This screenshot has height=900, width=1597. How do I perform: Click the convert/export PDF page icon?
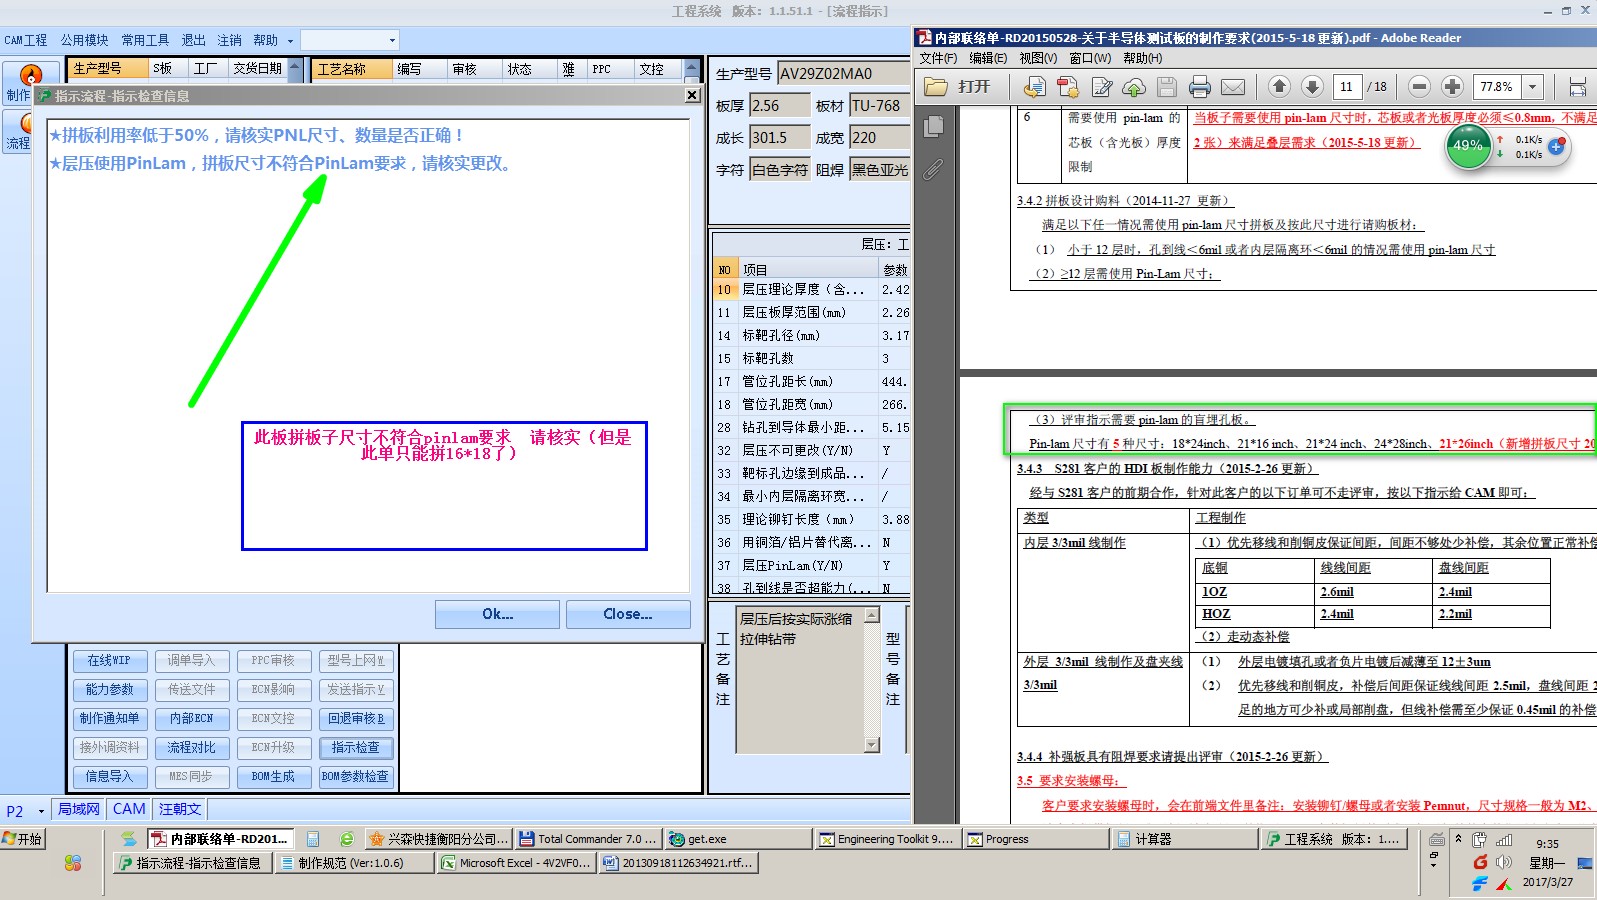coord(1035,87)
